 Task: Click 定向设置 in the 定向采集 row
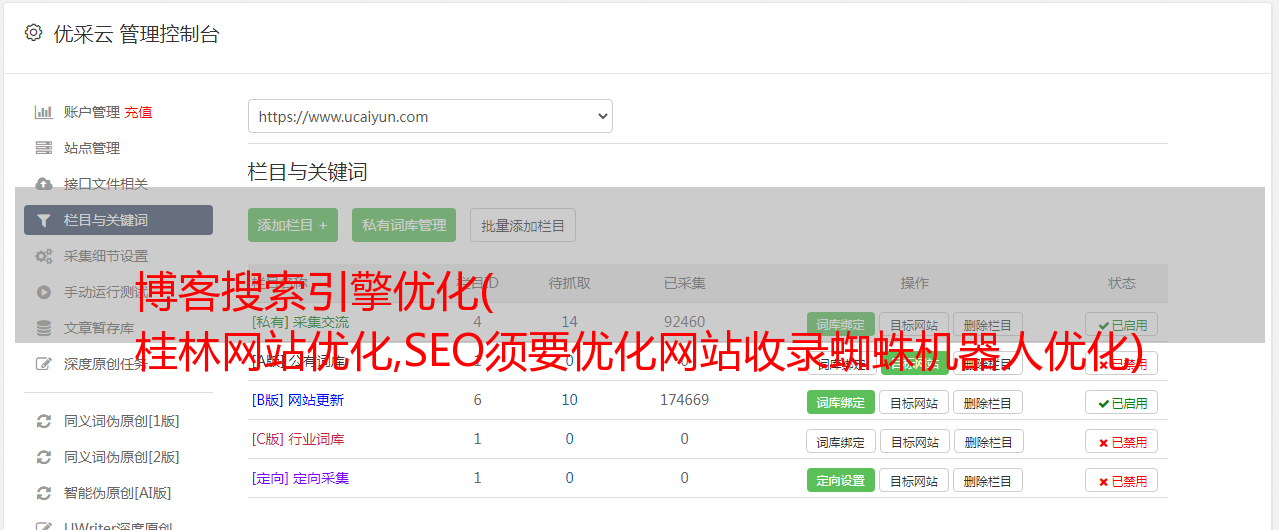[x=841, y=480]
